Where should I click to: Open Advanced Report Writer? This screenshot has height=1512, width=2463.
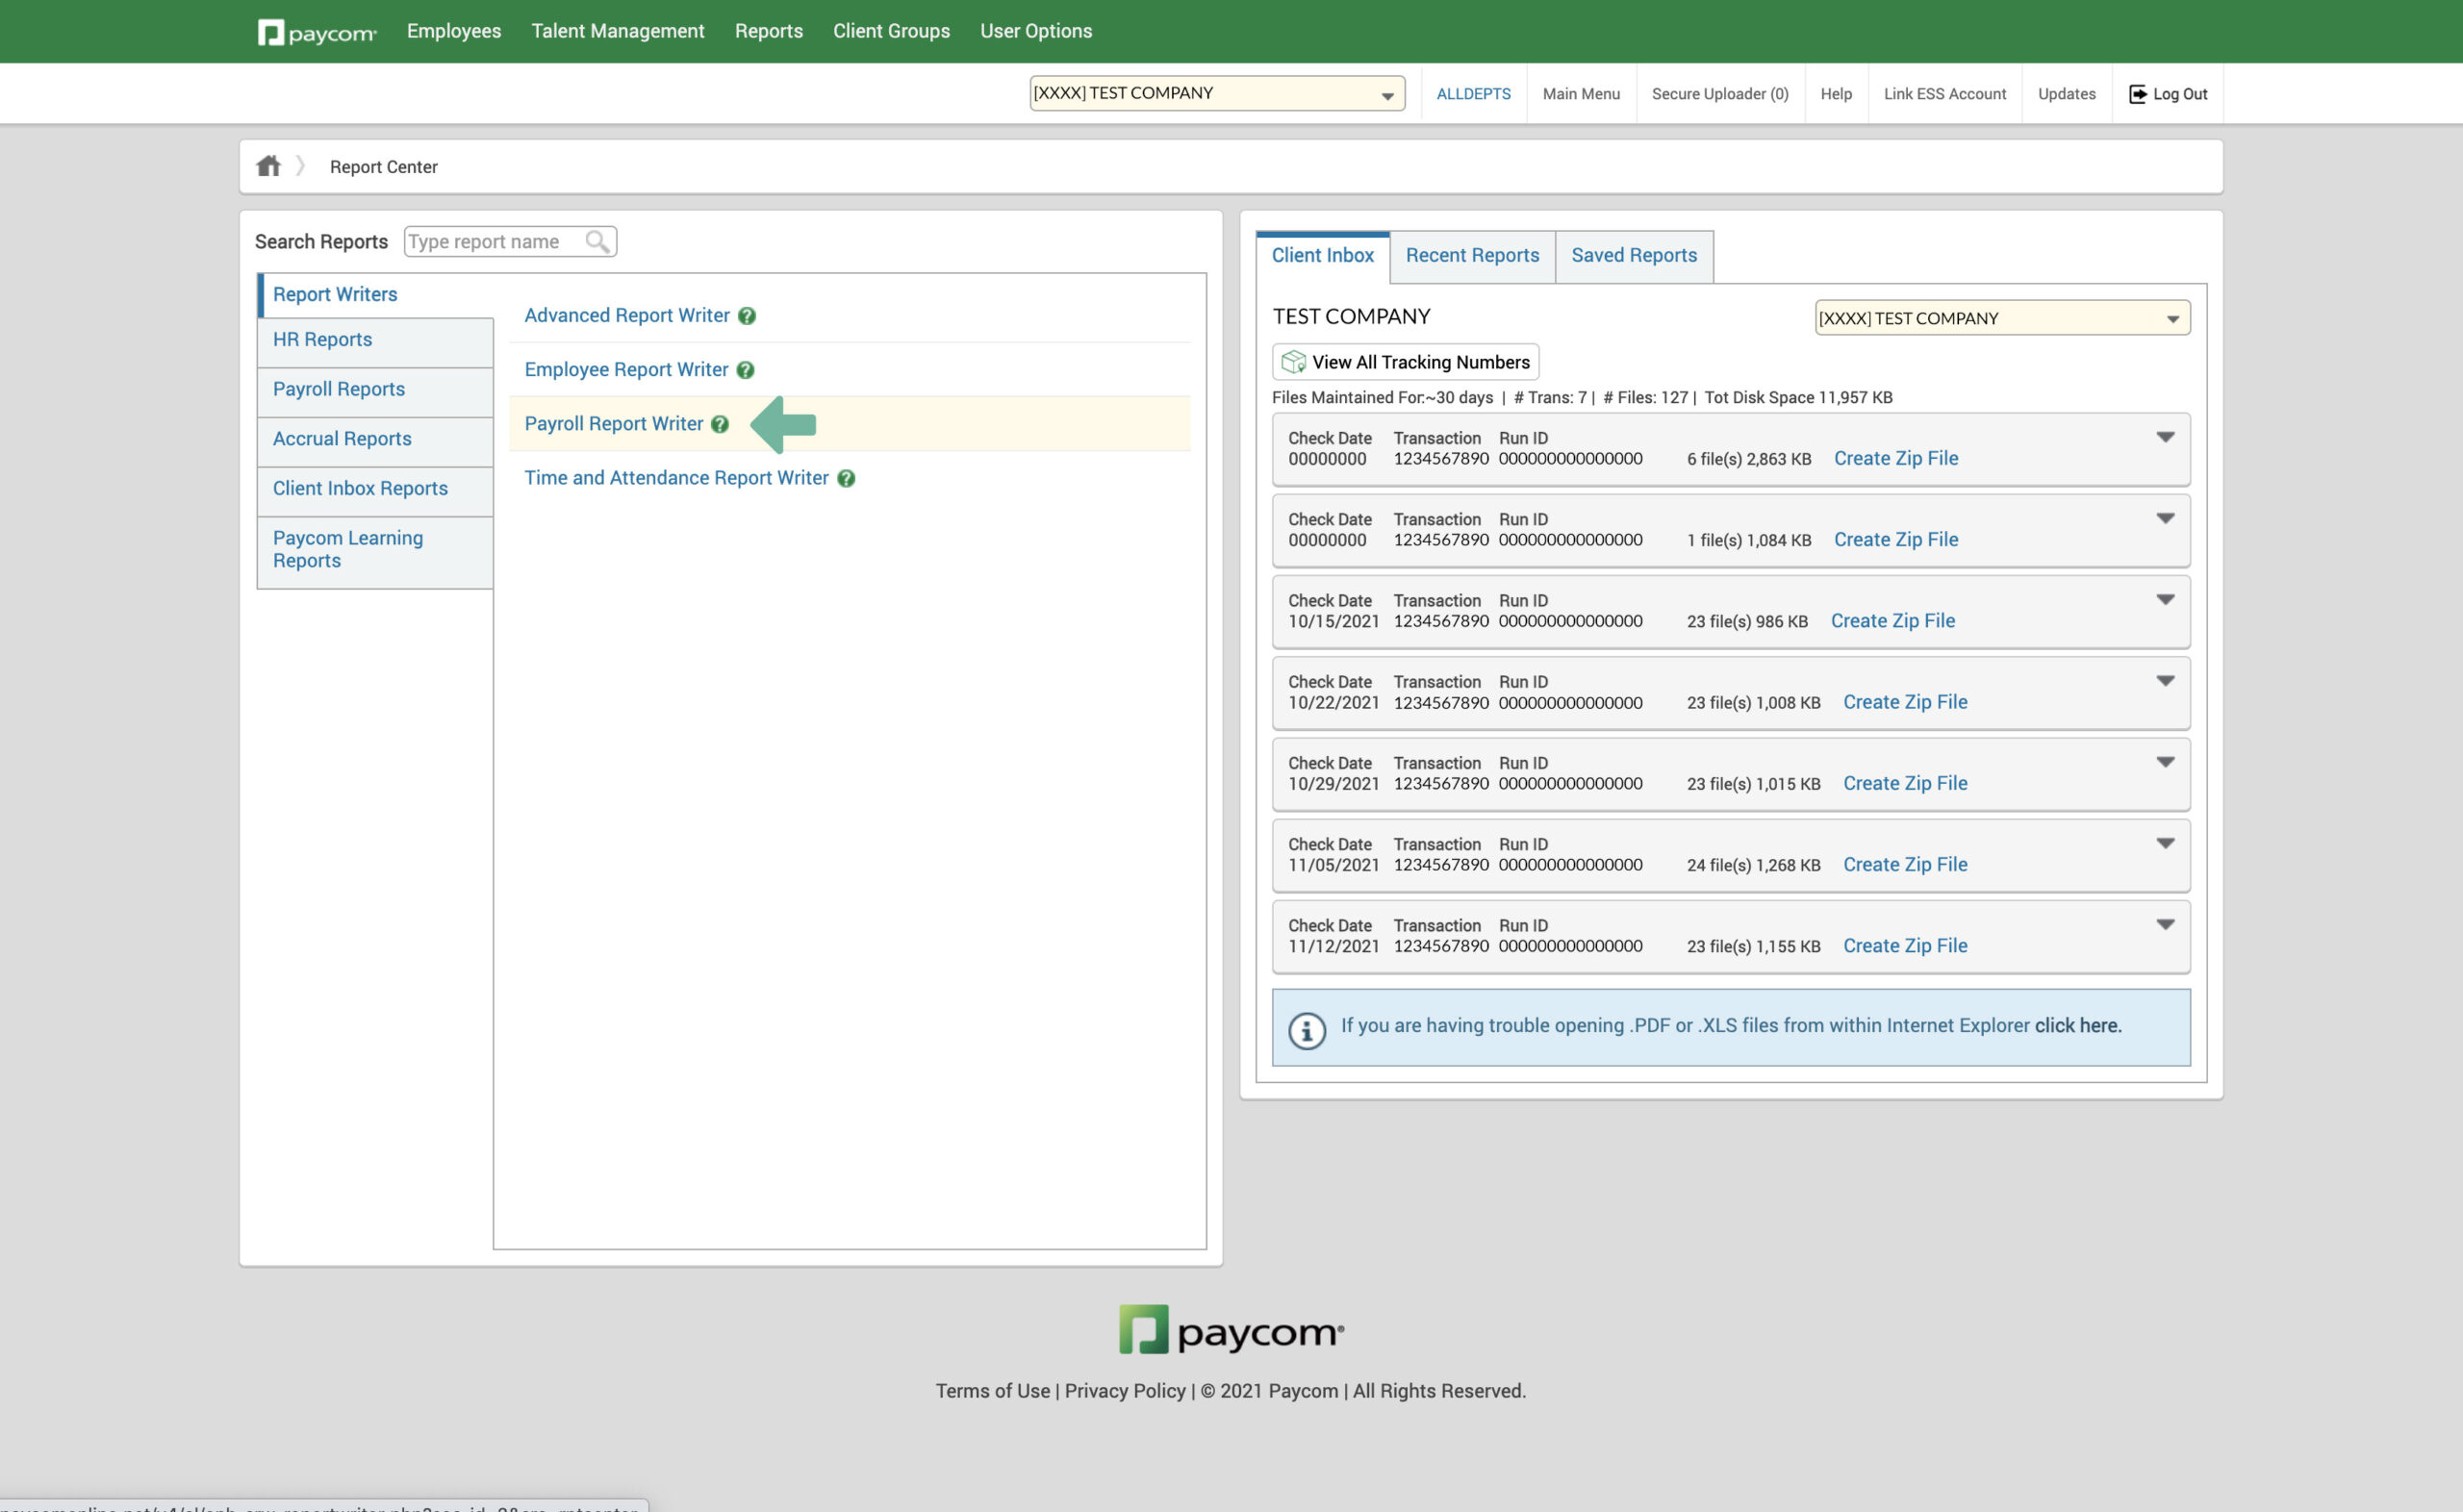[x=627, y=316]
